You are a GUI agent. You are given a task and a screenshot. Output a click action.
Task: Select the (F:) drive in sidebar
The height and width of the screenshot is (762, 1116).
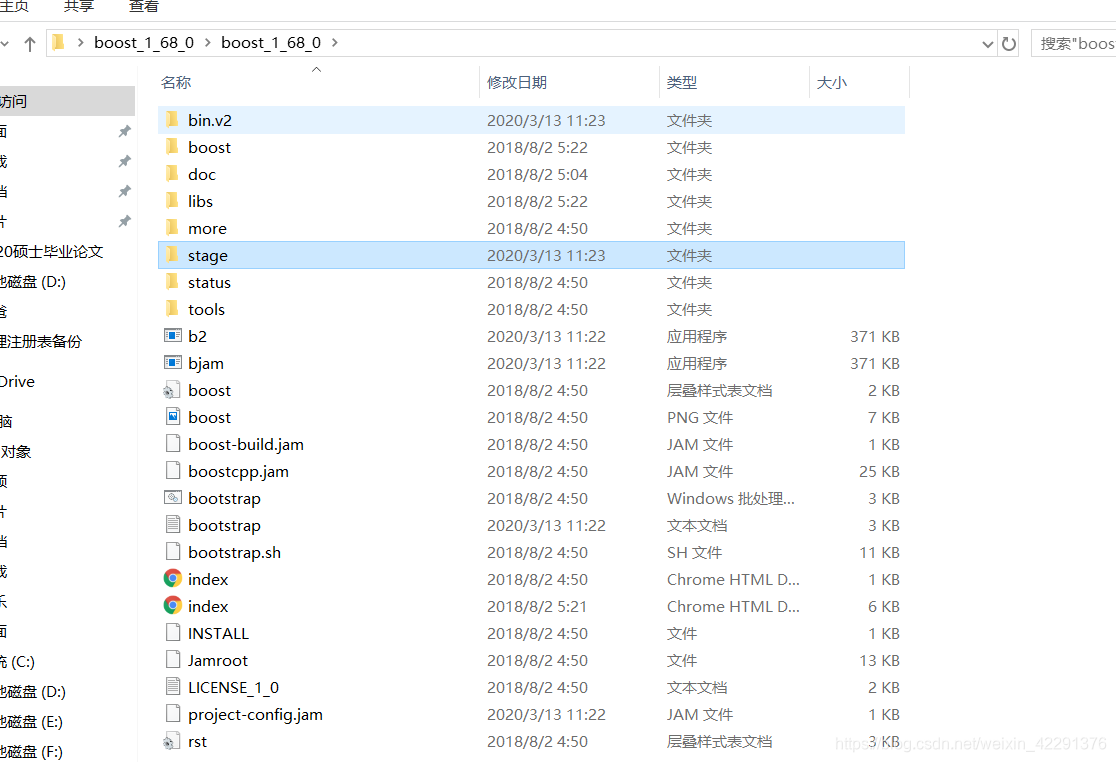[32, 751]
